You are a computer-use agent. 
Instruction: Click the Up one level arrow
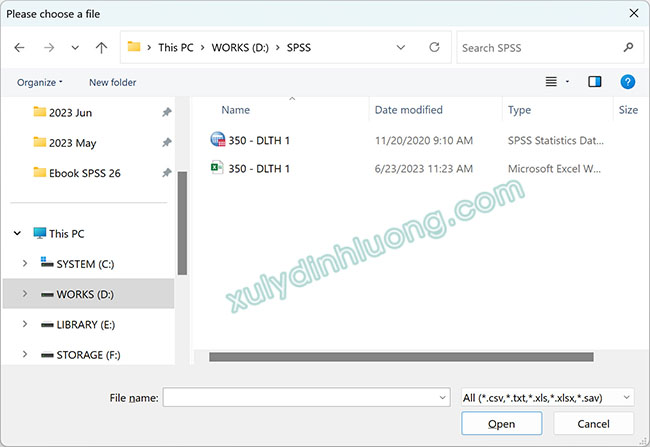[101, 47]
